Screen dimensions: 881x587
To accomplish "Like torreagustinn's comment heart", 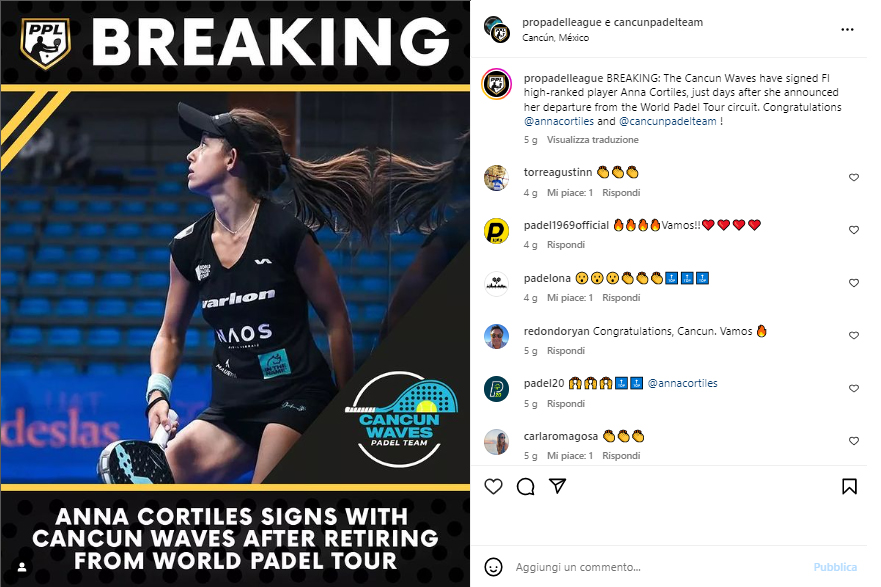I will click(853, 178).
